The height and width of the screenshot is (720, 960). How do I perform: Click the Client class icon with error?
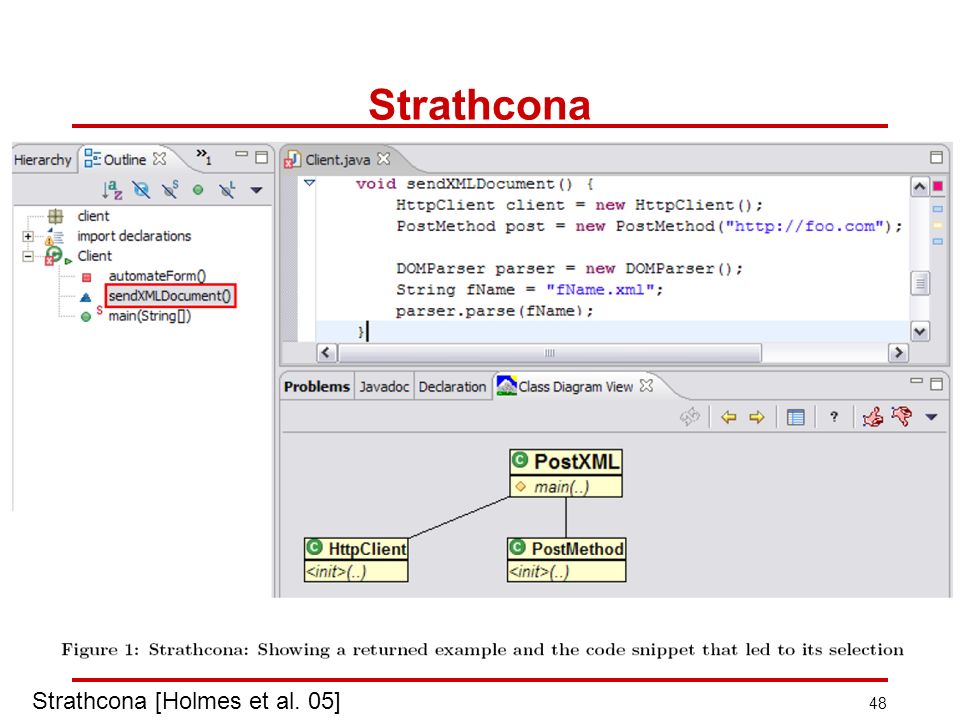(54, 255)
